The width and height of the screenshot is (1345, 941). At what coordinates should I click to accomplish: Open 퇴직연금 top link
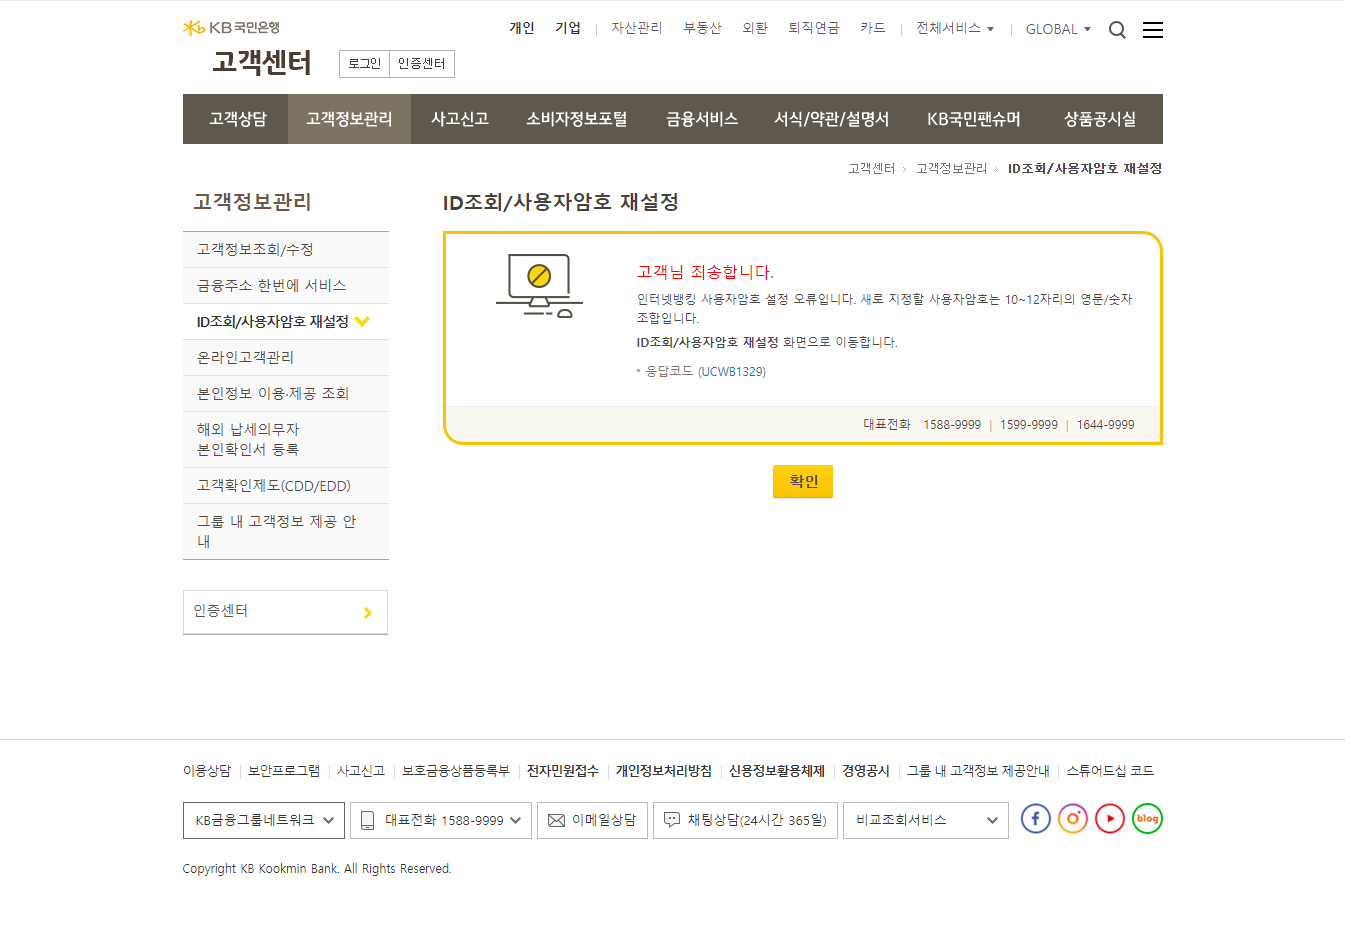(x=814, y=28)
